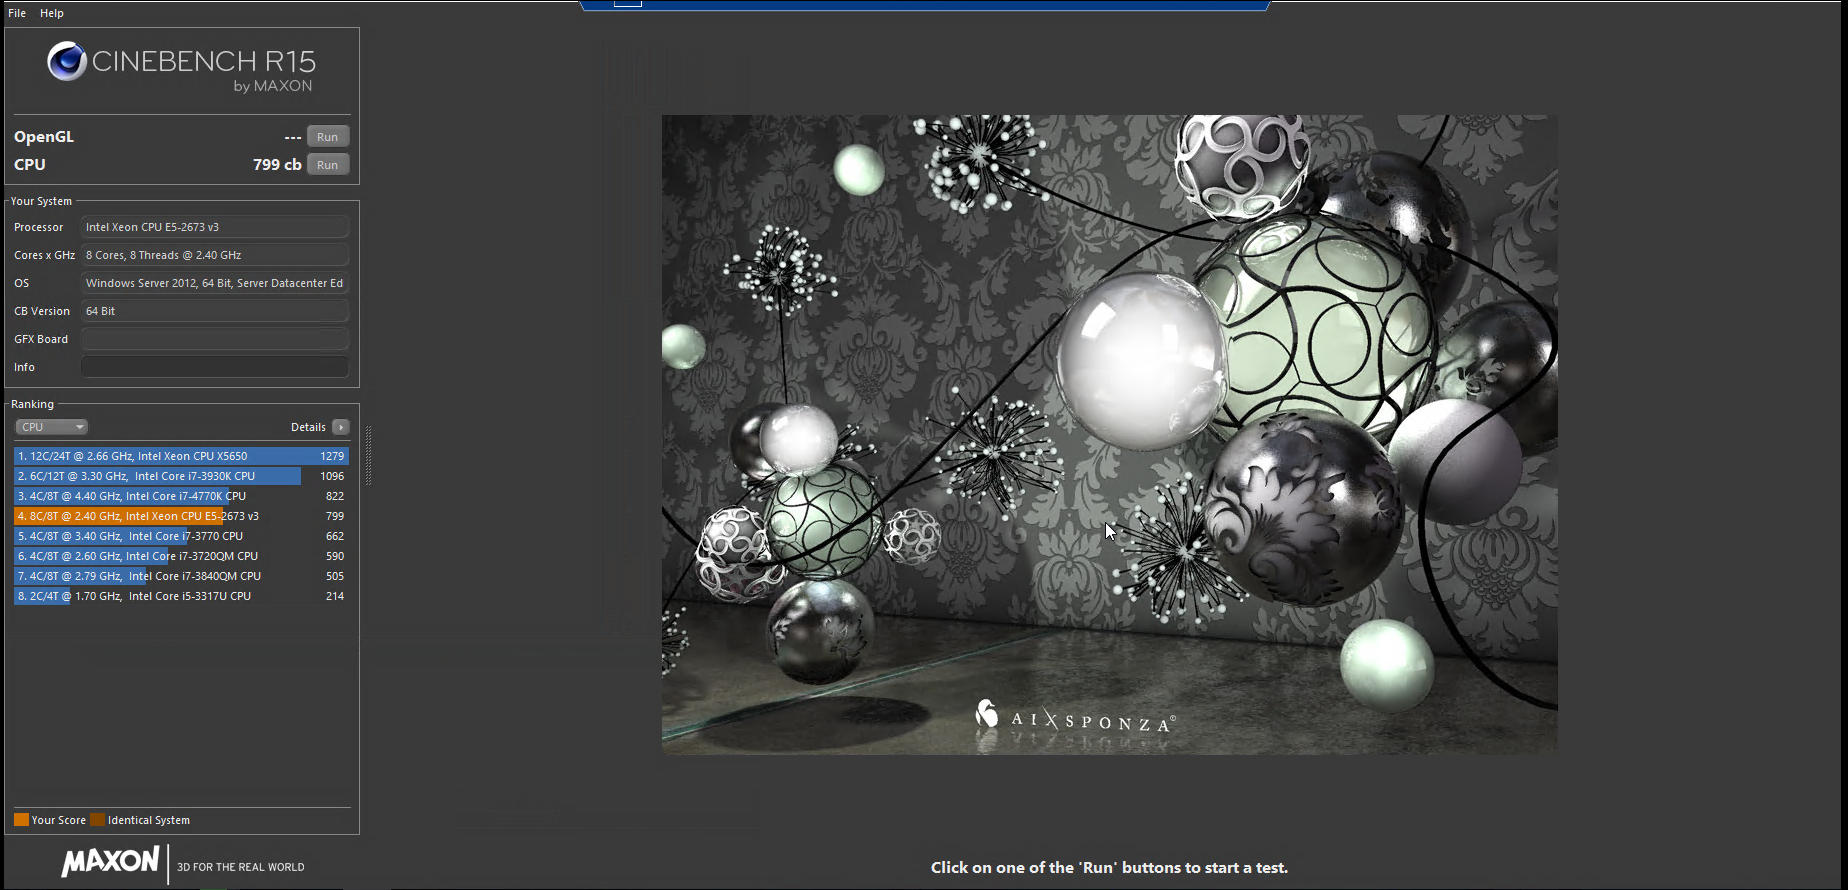Expand ranking Details arrow button

tap(341, 427)
